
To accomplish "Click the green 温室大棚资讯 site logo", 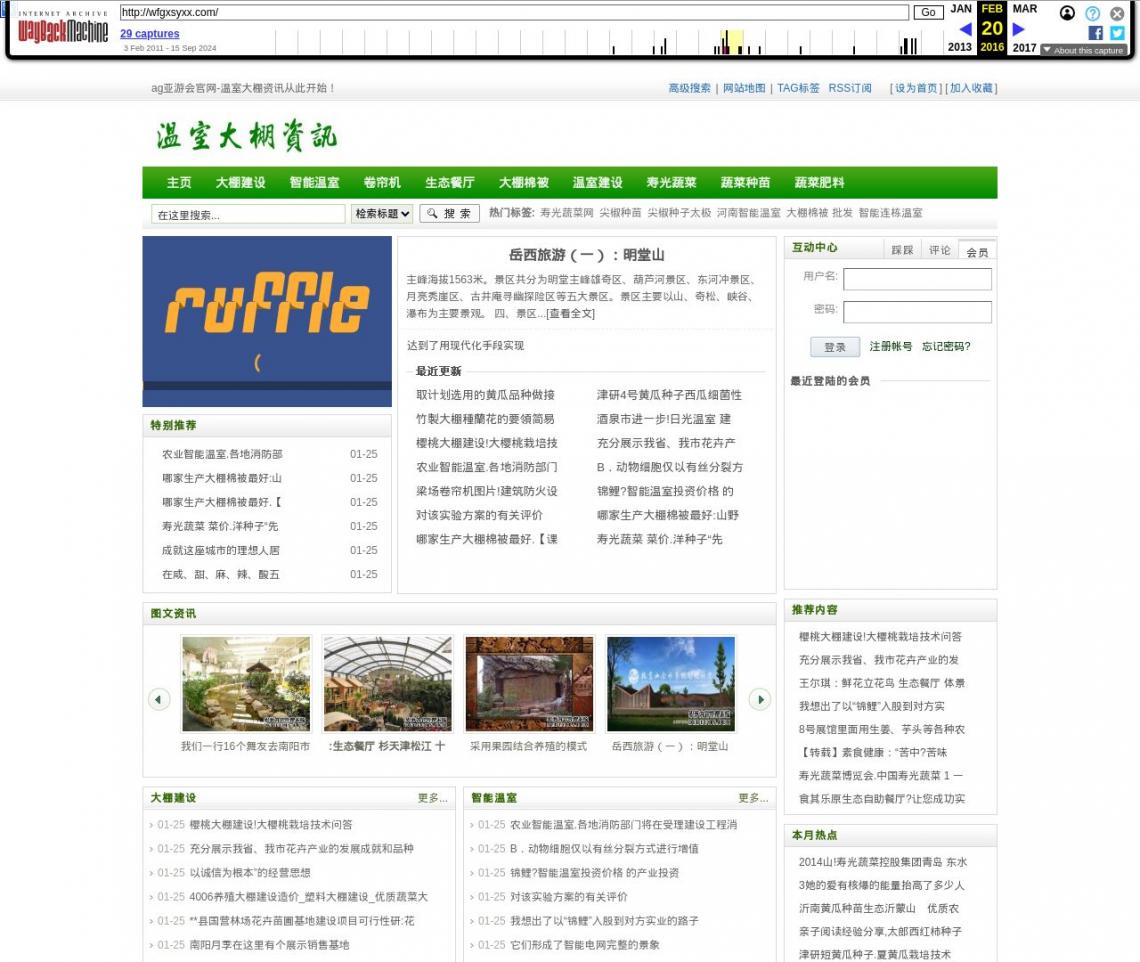I will pyautogui.click(x=246, y=136).
